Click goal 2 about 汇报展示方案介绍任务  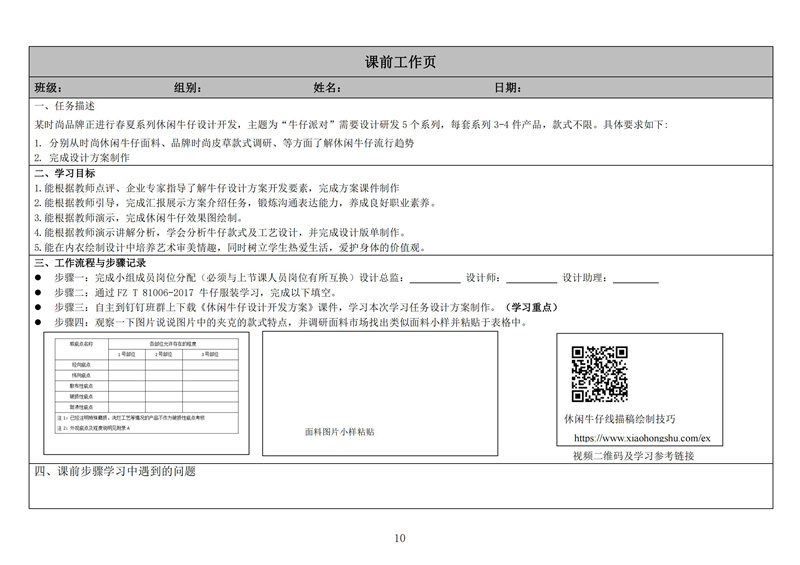coord(236,203)
